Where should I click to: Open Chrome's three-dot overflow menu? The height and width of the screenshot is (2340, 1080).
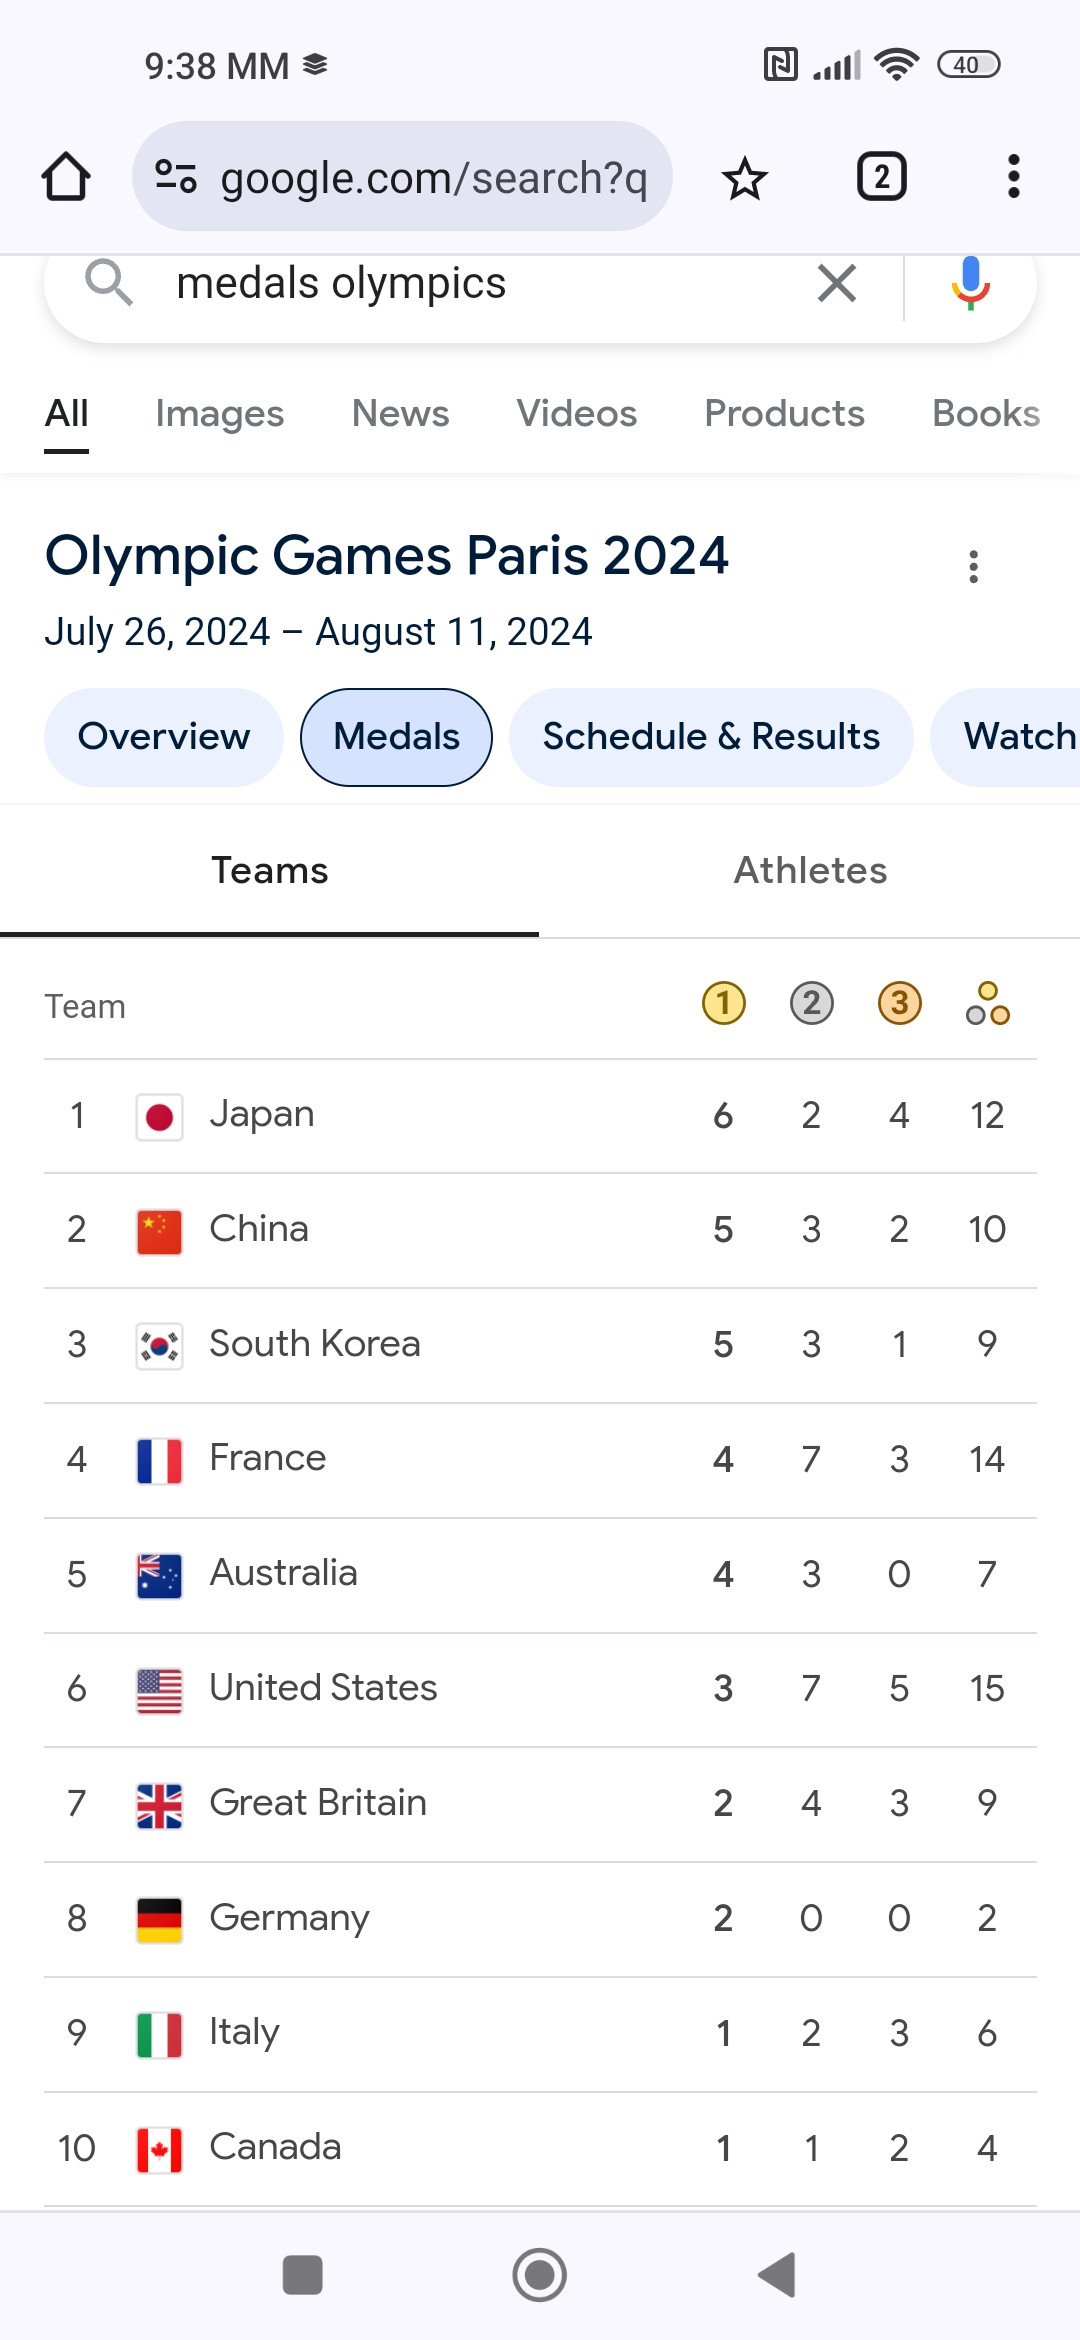pyautogui.click(x=1013, y=177)
